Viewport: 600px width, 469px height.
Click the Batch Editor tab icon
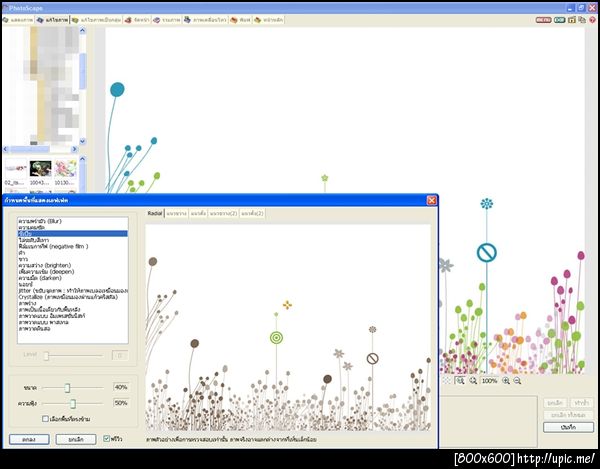[x=75, y=20]
